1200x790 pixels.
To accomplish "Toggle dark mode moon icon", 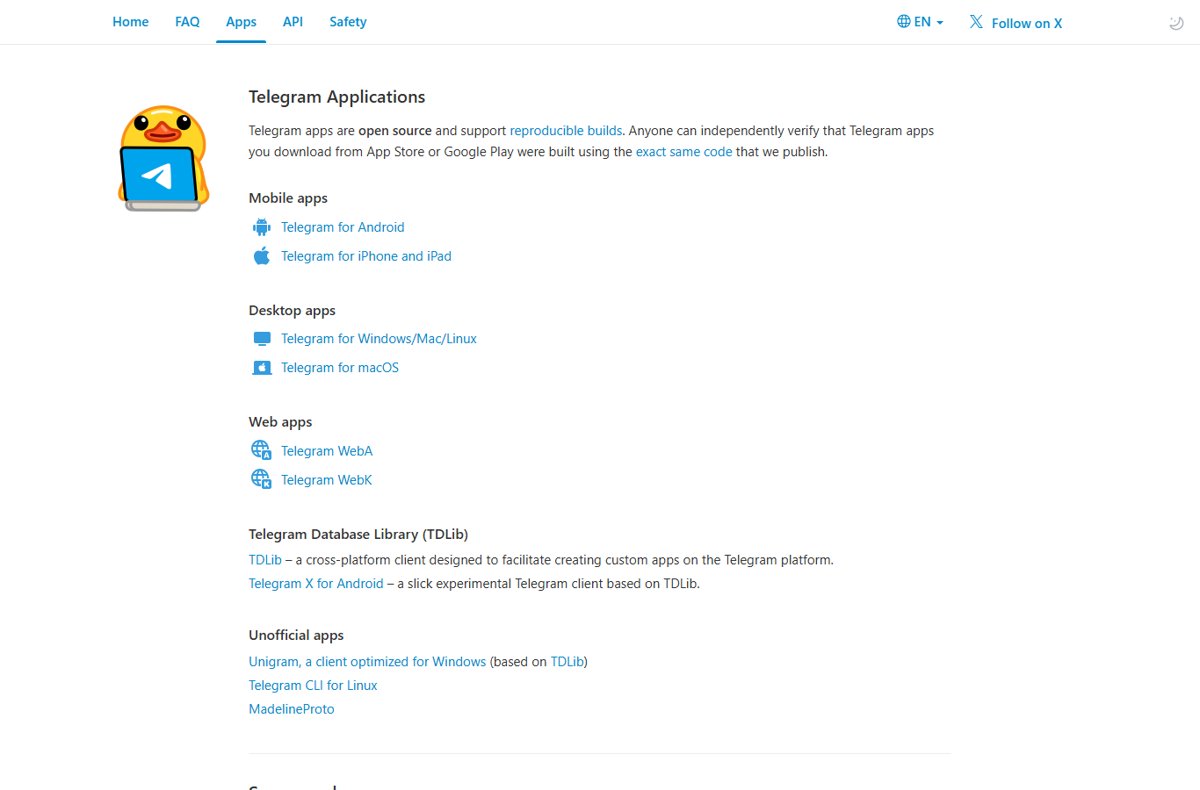I will [x=1176, y=23].
